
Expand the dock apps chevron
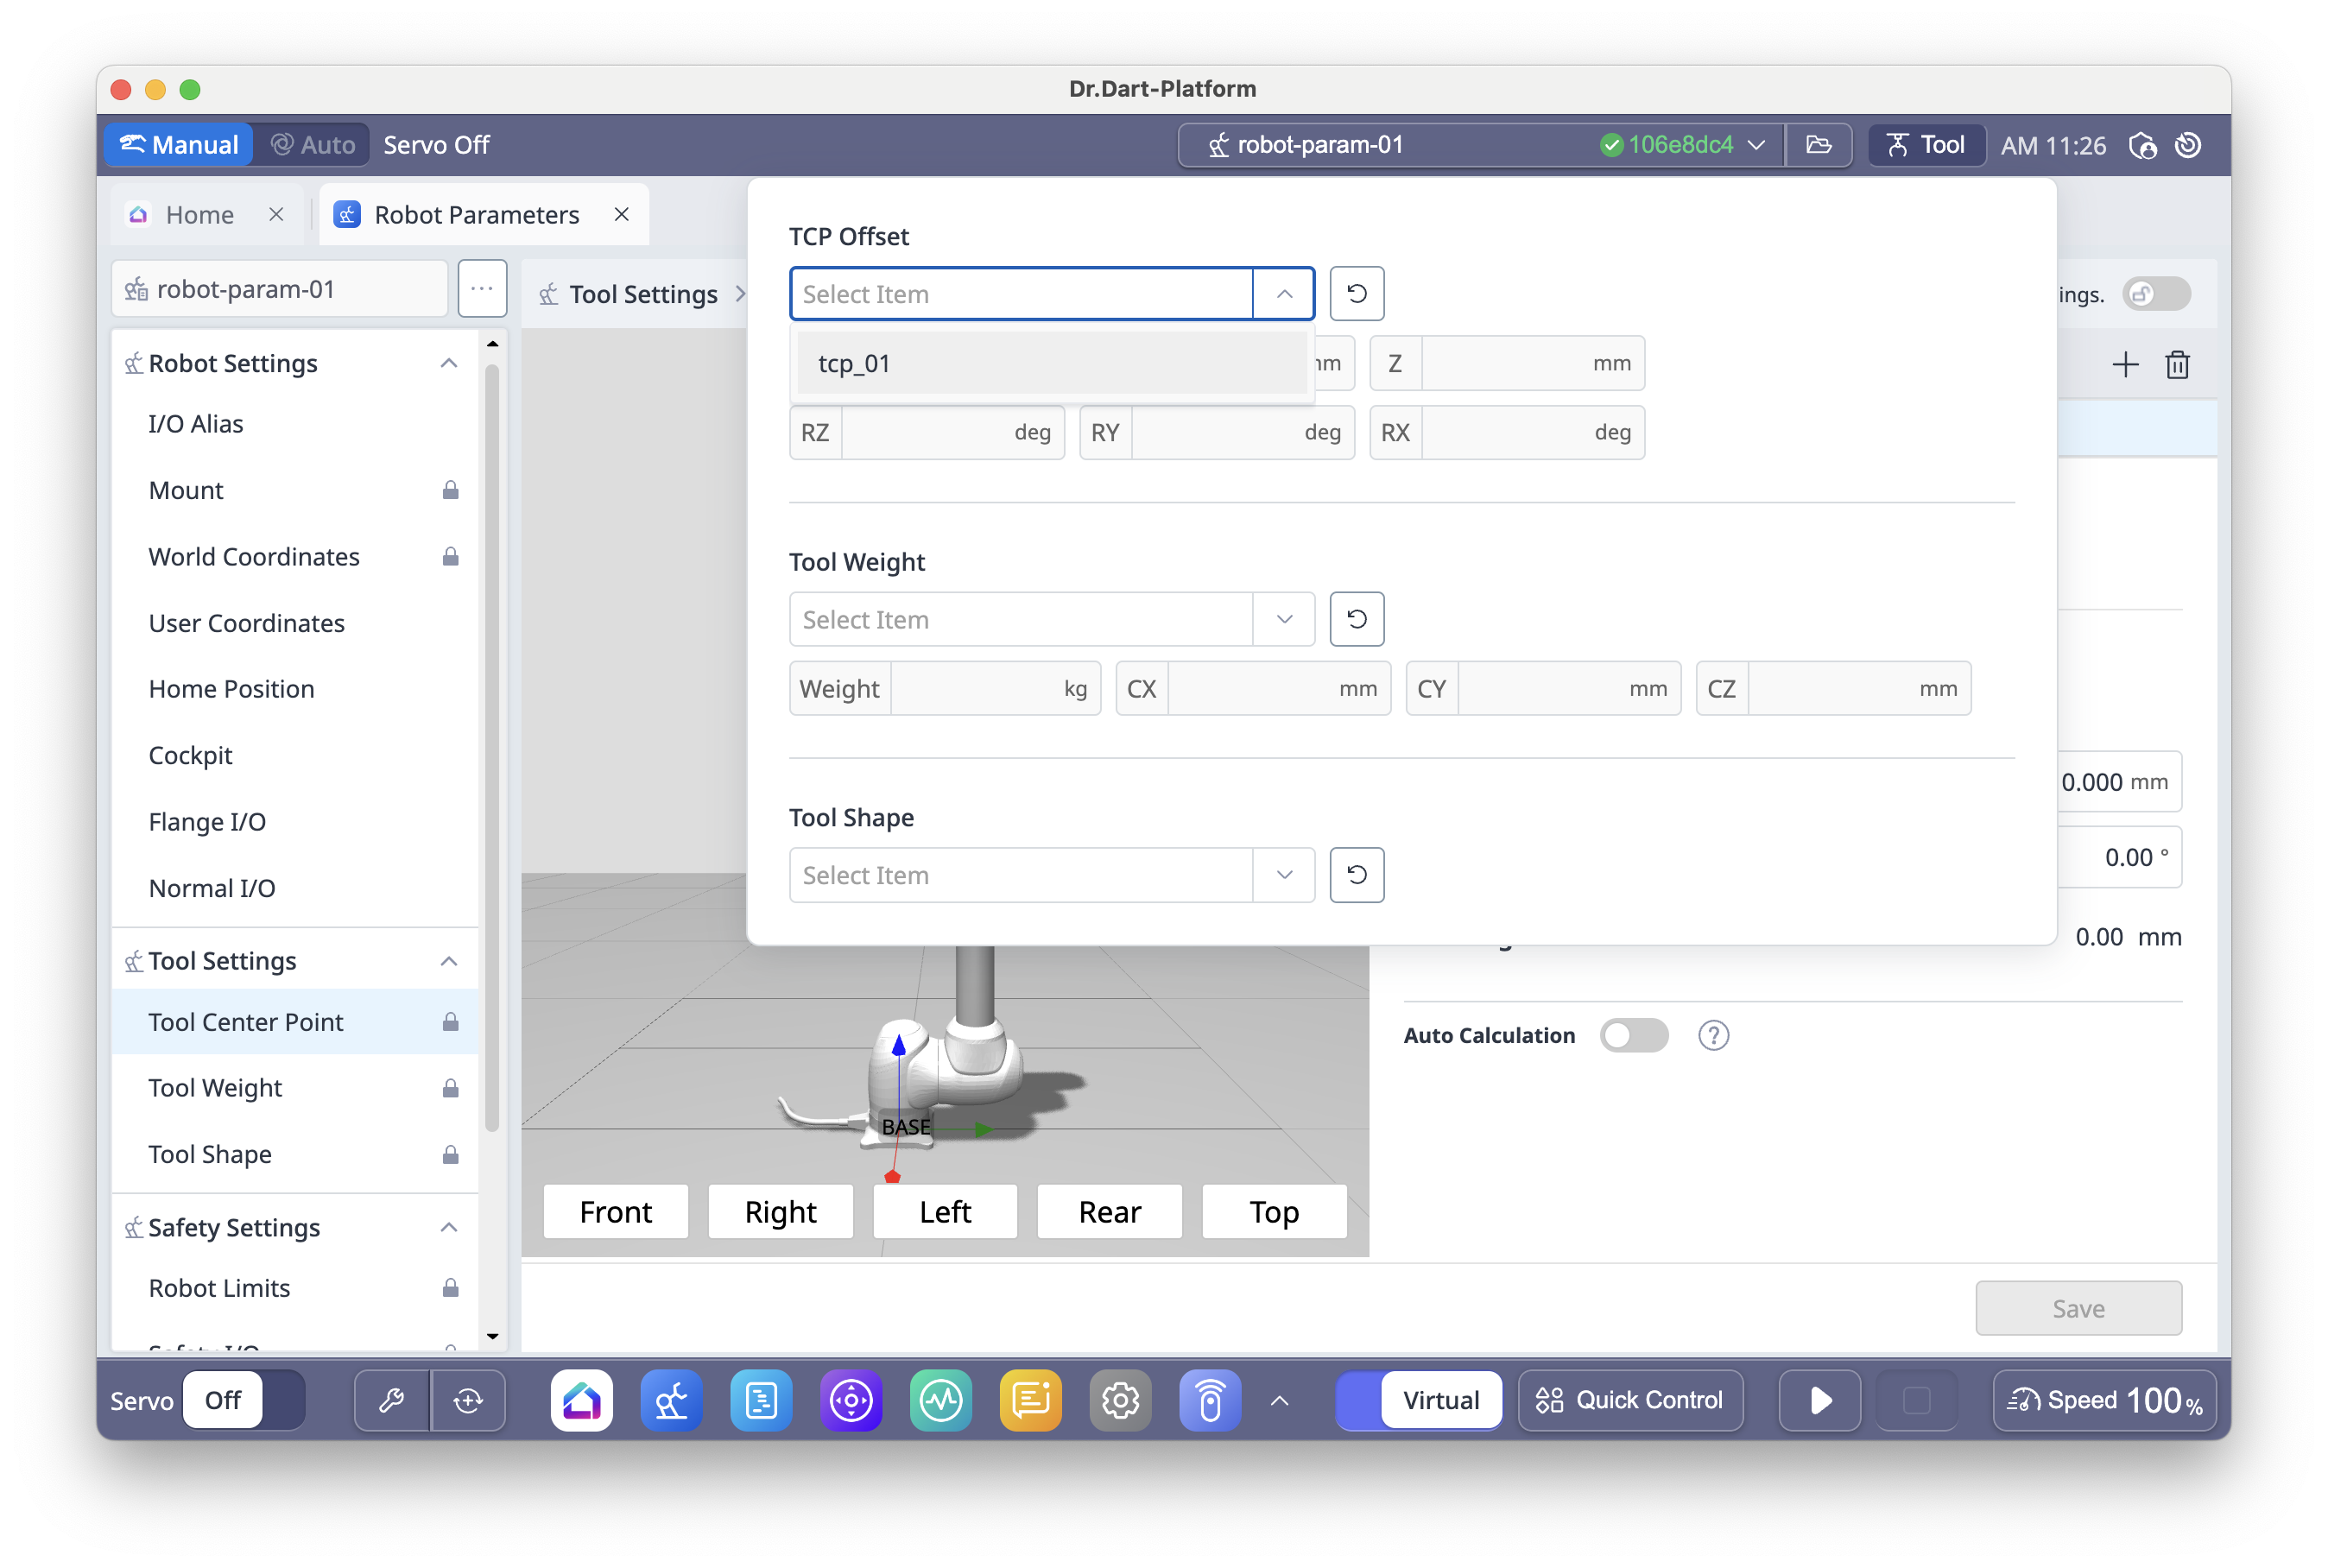[1279, 1401]
